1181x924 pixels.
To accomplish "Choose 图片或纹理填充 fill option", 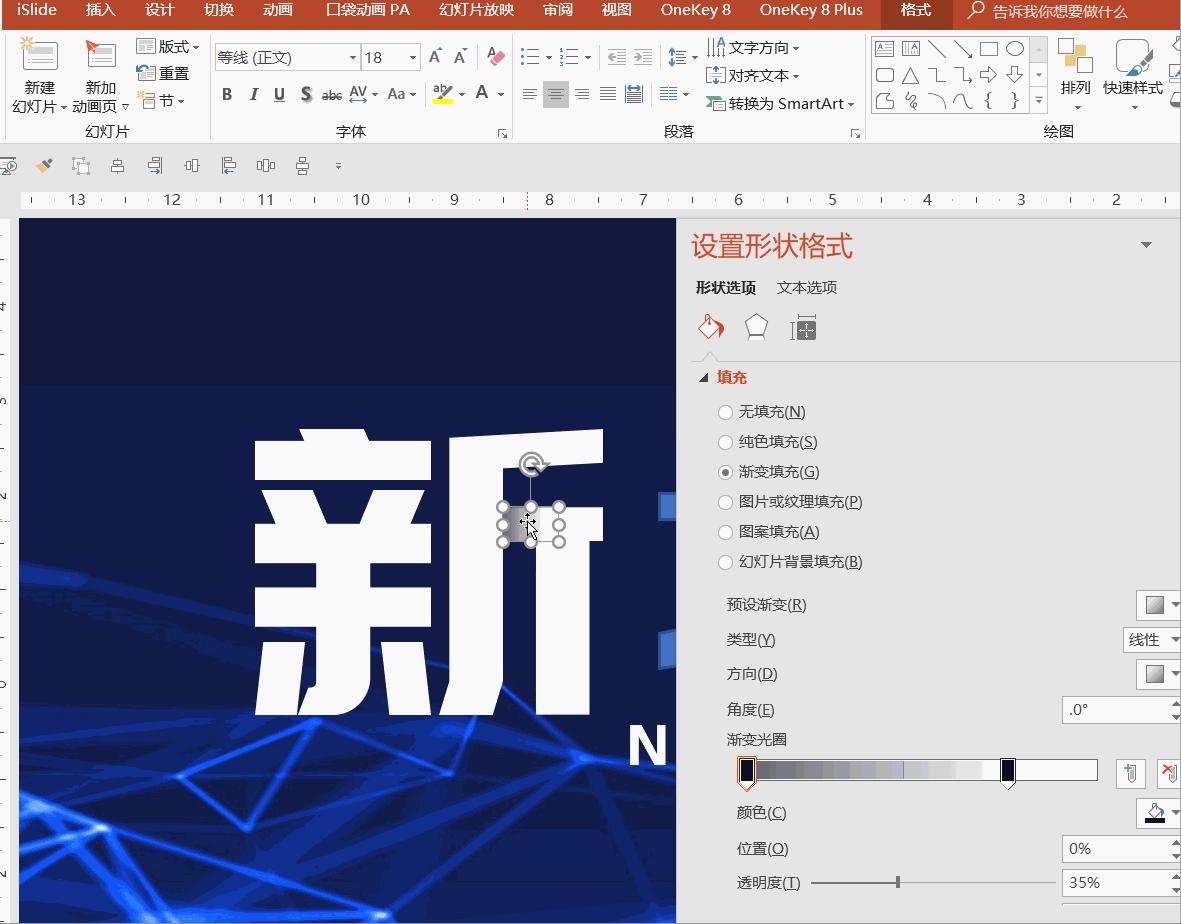I will 725,502.
